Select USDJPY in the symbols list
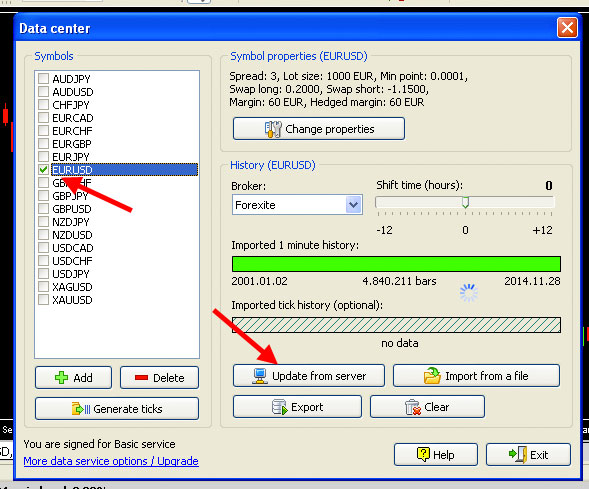 (x=71, y=274)
